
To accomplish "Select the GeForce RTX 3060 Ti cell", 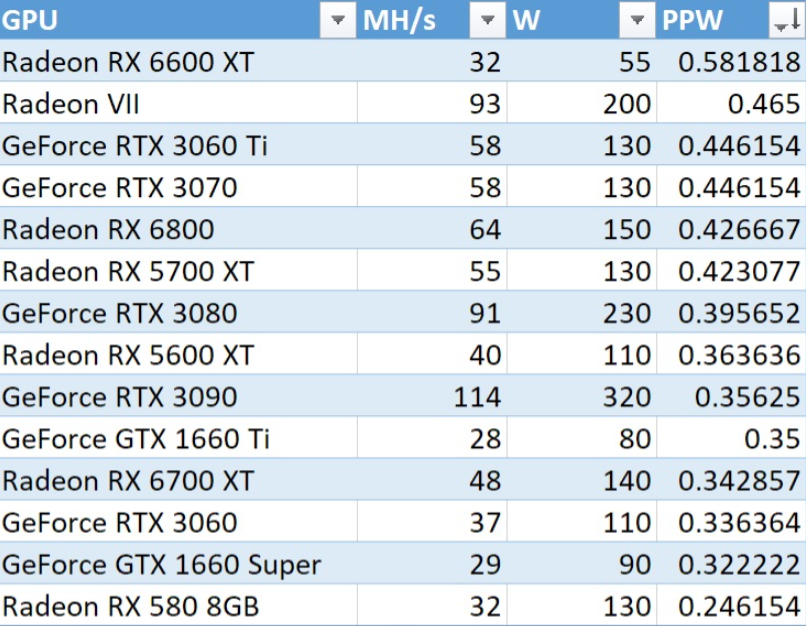I will point(178,144).
